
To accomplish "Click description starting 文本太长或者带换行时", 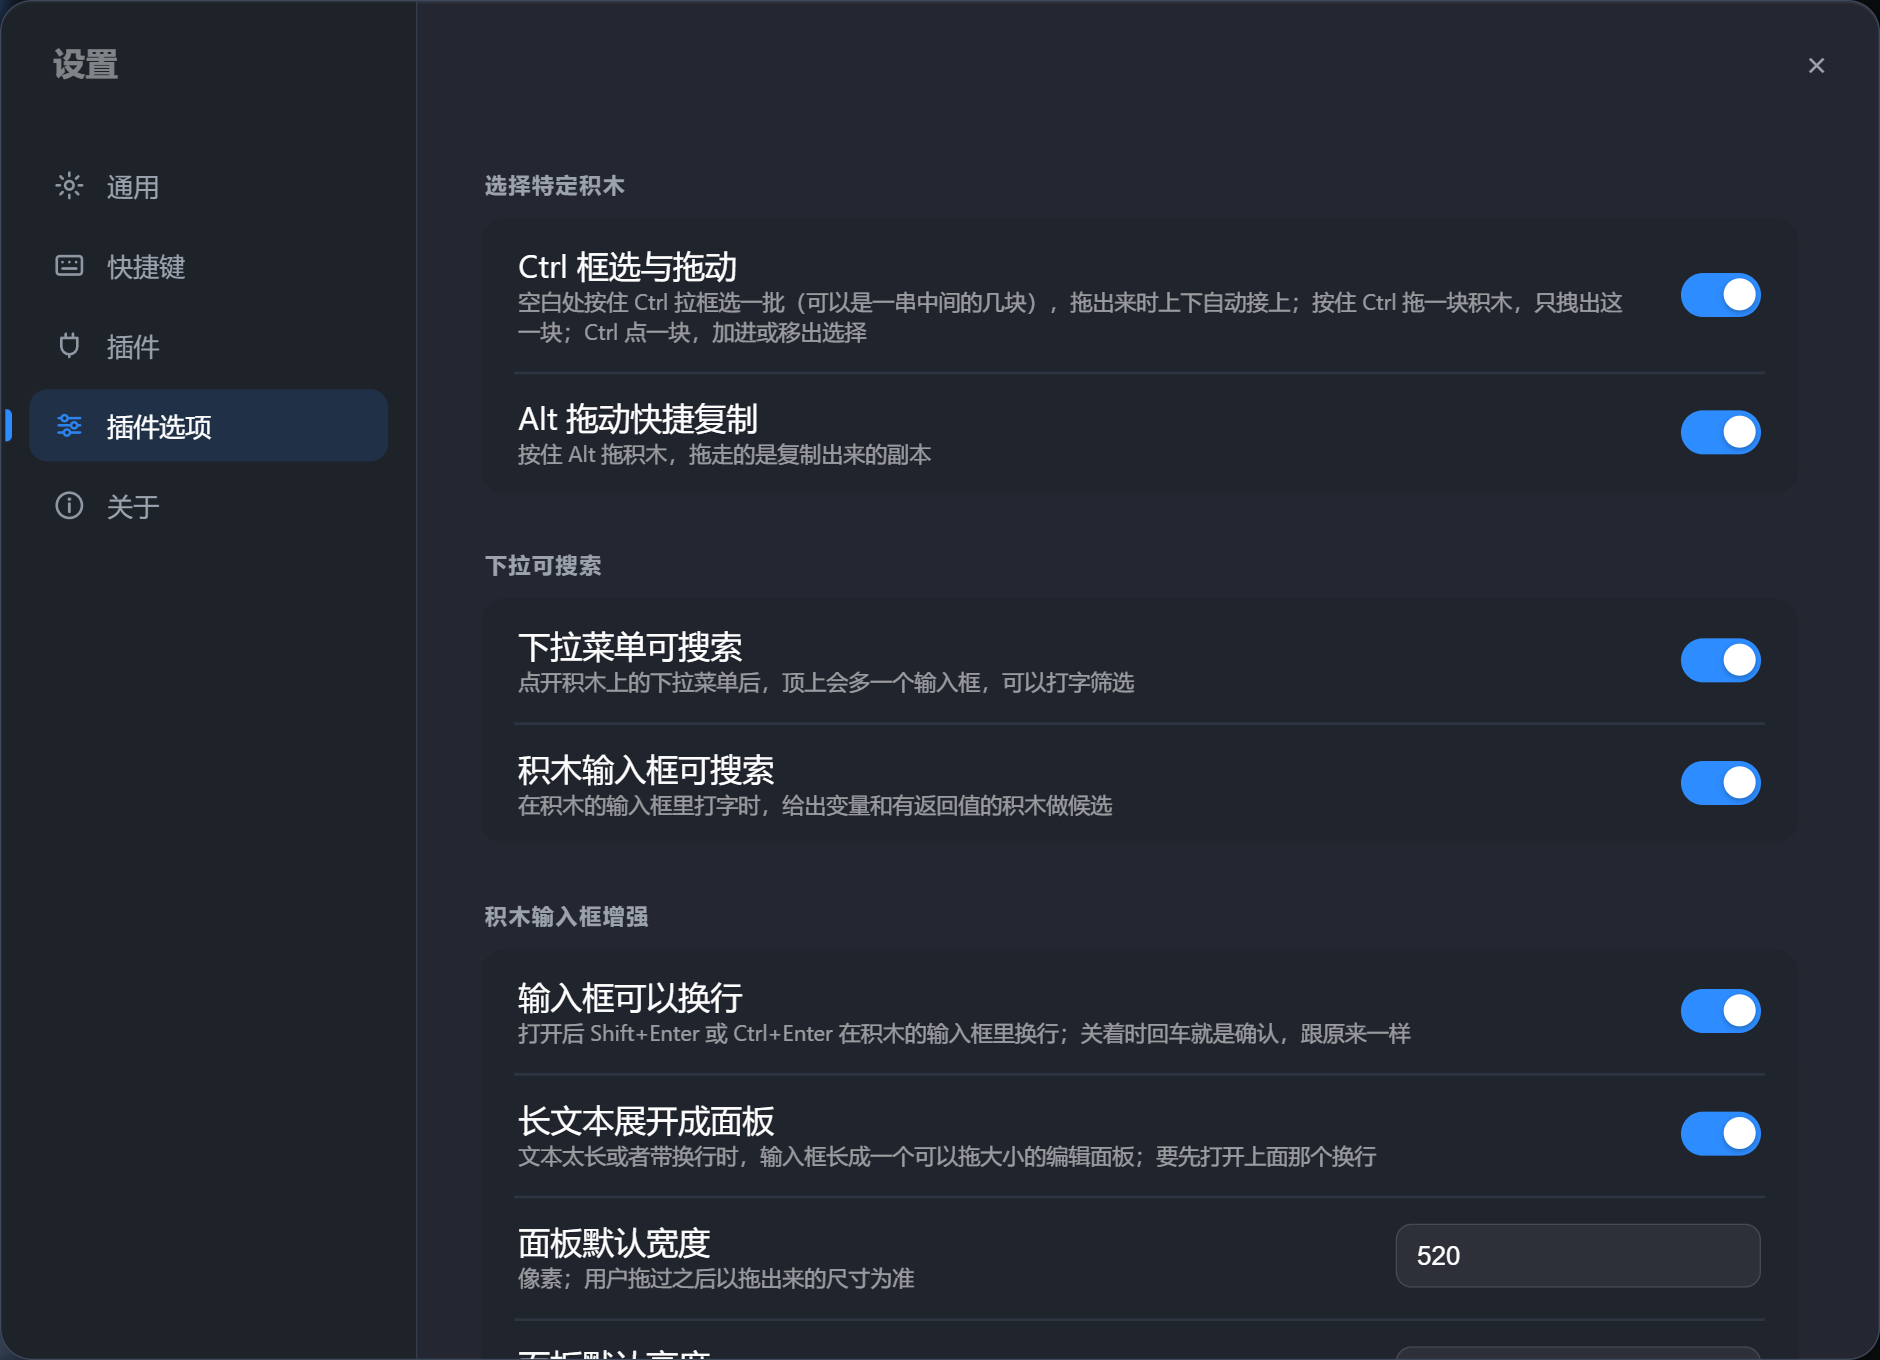I will tap(947, 1157).
